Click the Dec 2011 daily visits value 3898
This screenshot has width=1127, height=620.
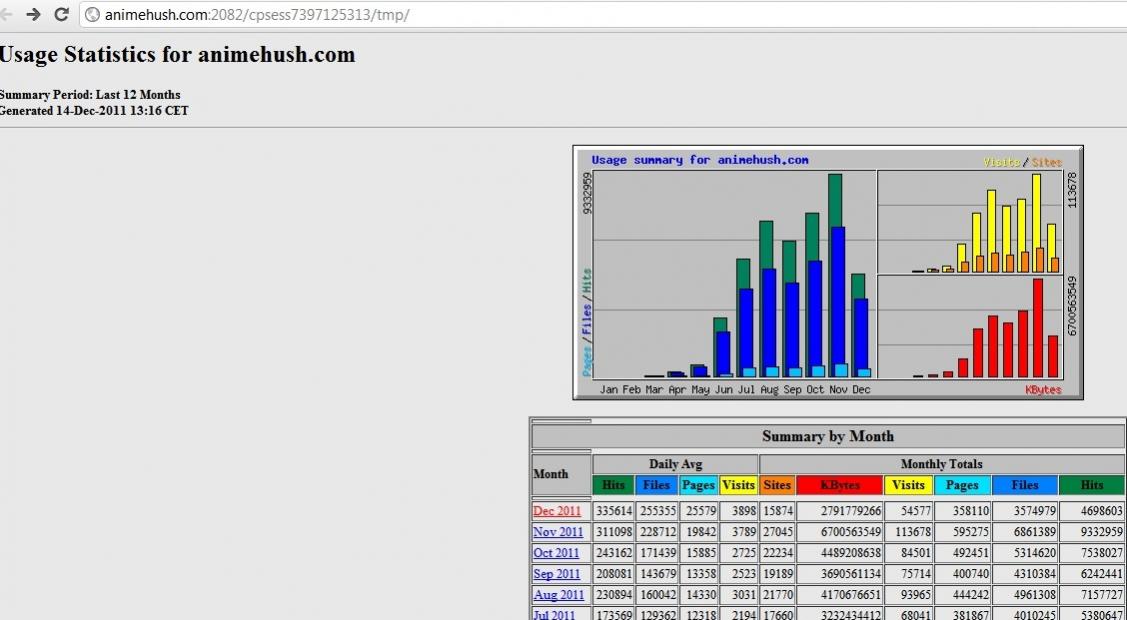point(744,511)
